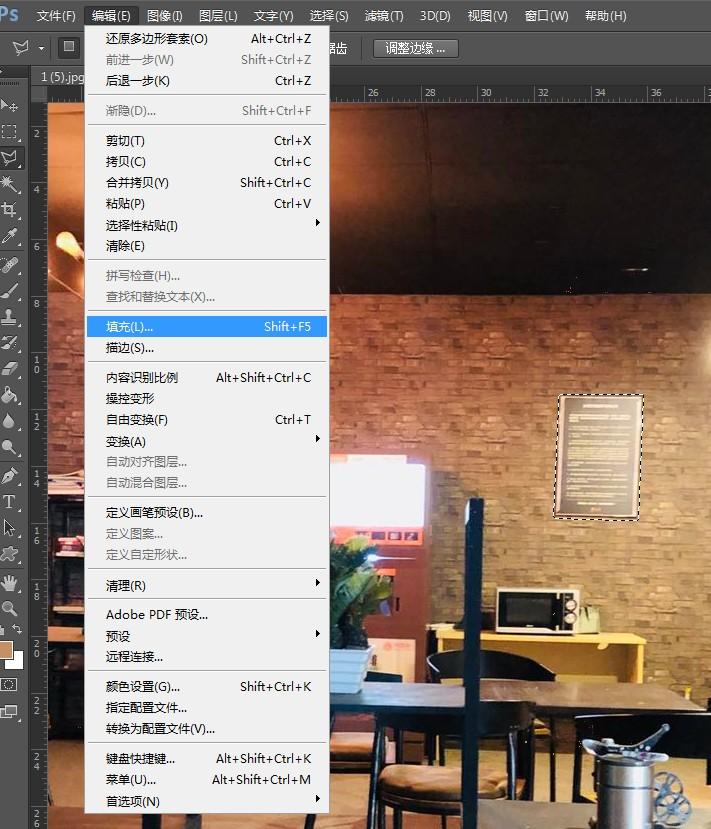
Task: Select the Hand tool
Action: pos(10,584)
